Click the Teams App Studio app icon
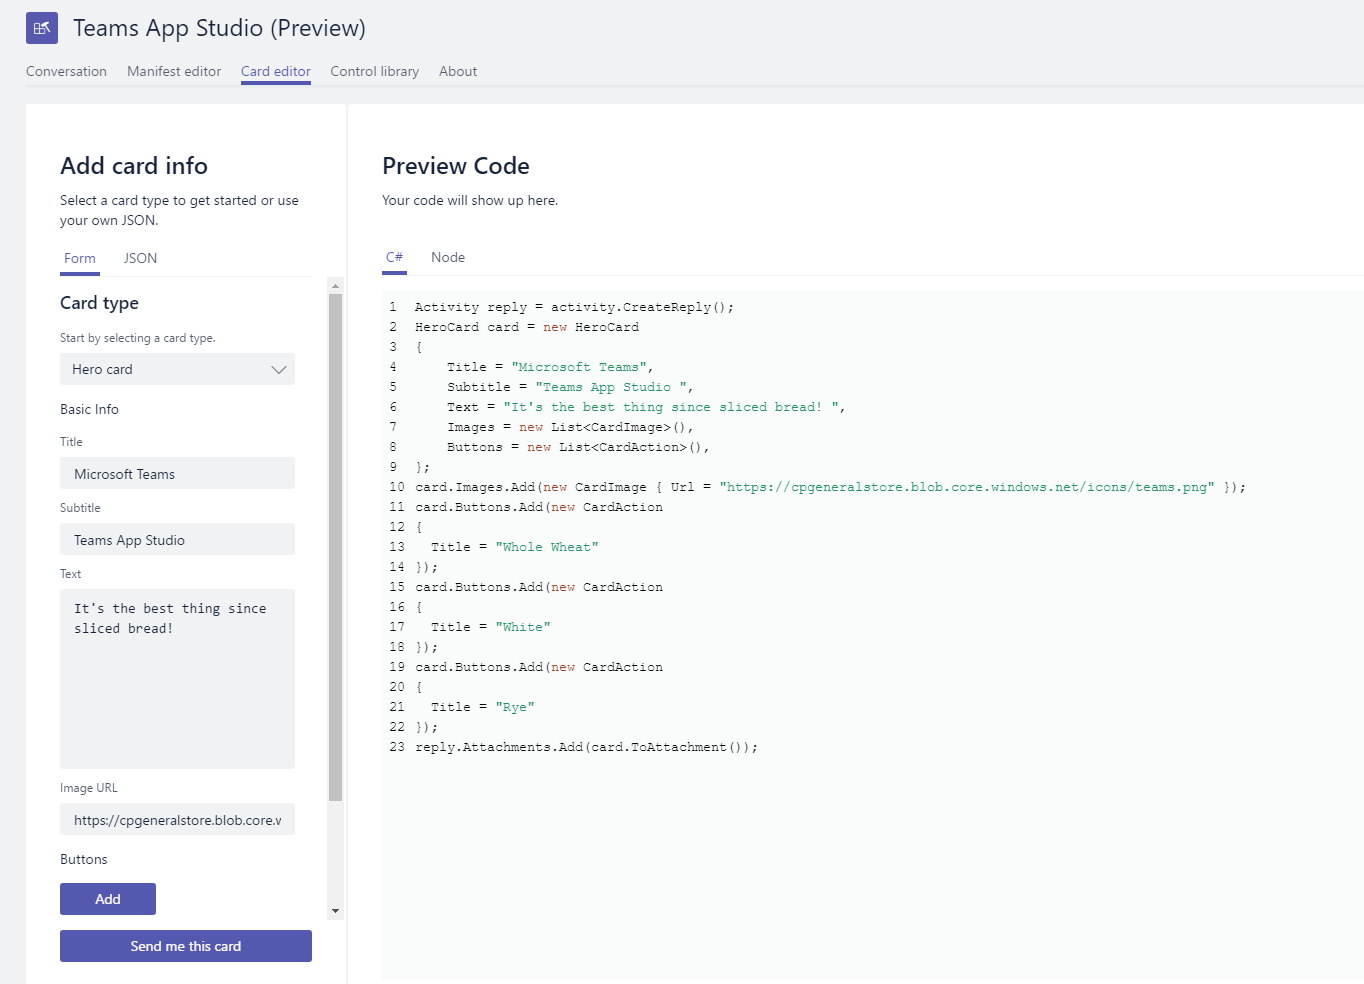 point(41,28)
